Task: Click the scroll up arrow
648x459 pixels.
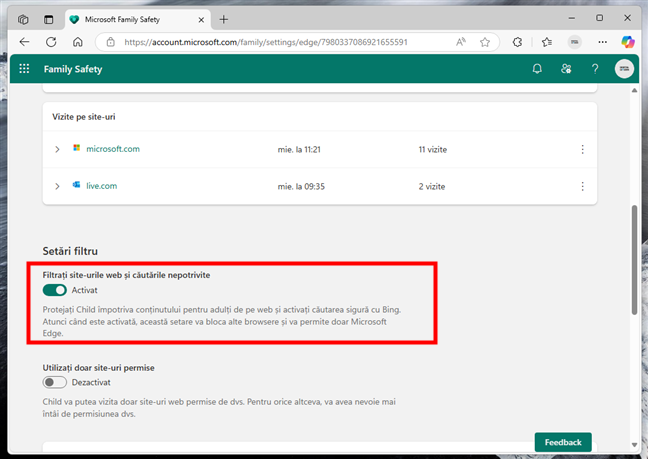Action: pyautogui.click(x=634, y=90)
